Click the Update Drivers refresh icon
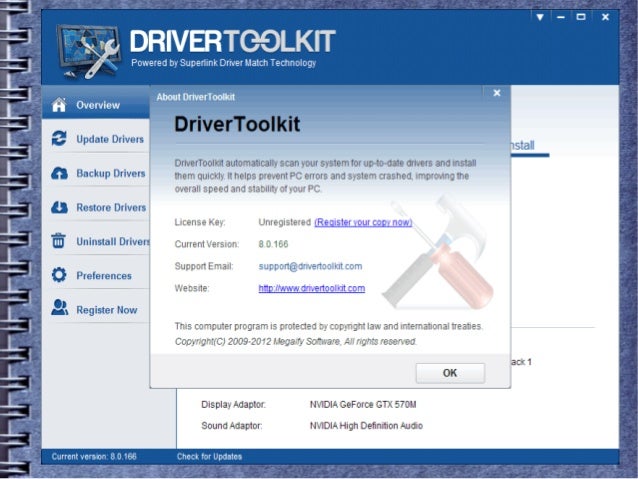The height and width of the screenshot is (479, 638). pos(59,138)
